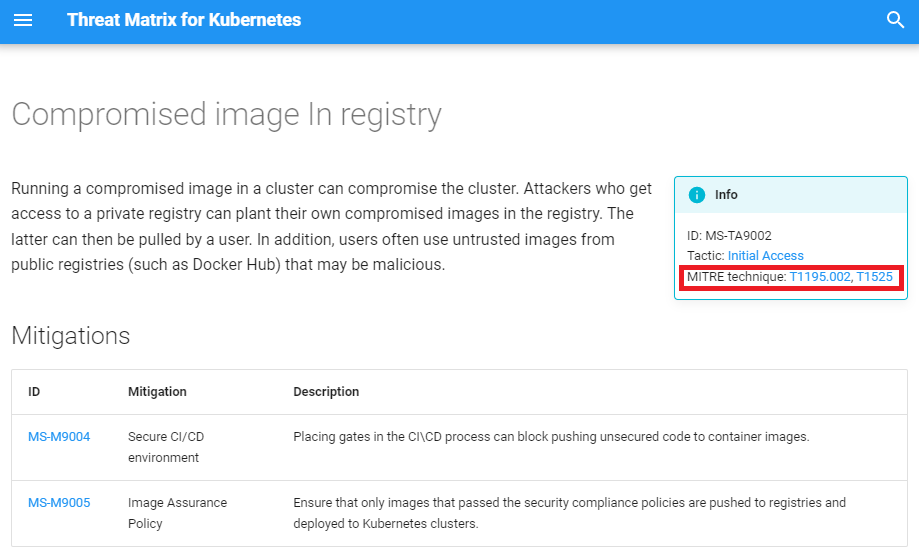Click the Mitigation column header
Viewport: 919px width, 559px height.
pos(157,392)
